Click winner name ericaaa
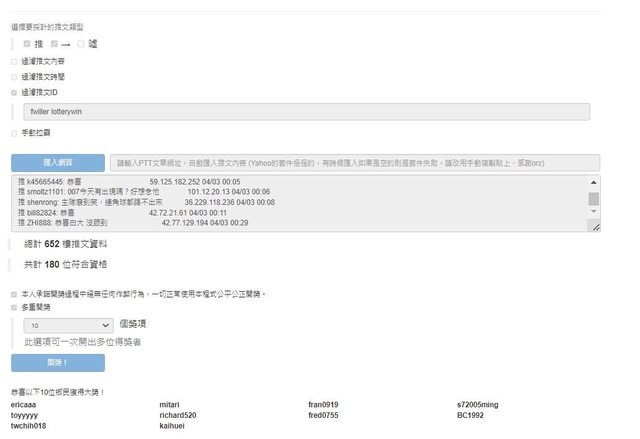Image resolution: width=640 pixels, height=439 pixels. click(x=25, y=403)
